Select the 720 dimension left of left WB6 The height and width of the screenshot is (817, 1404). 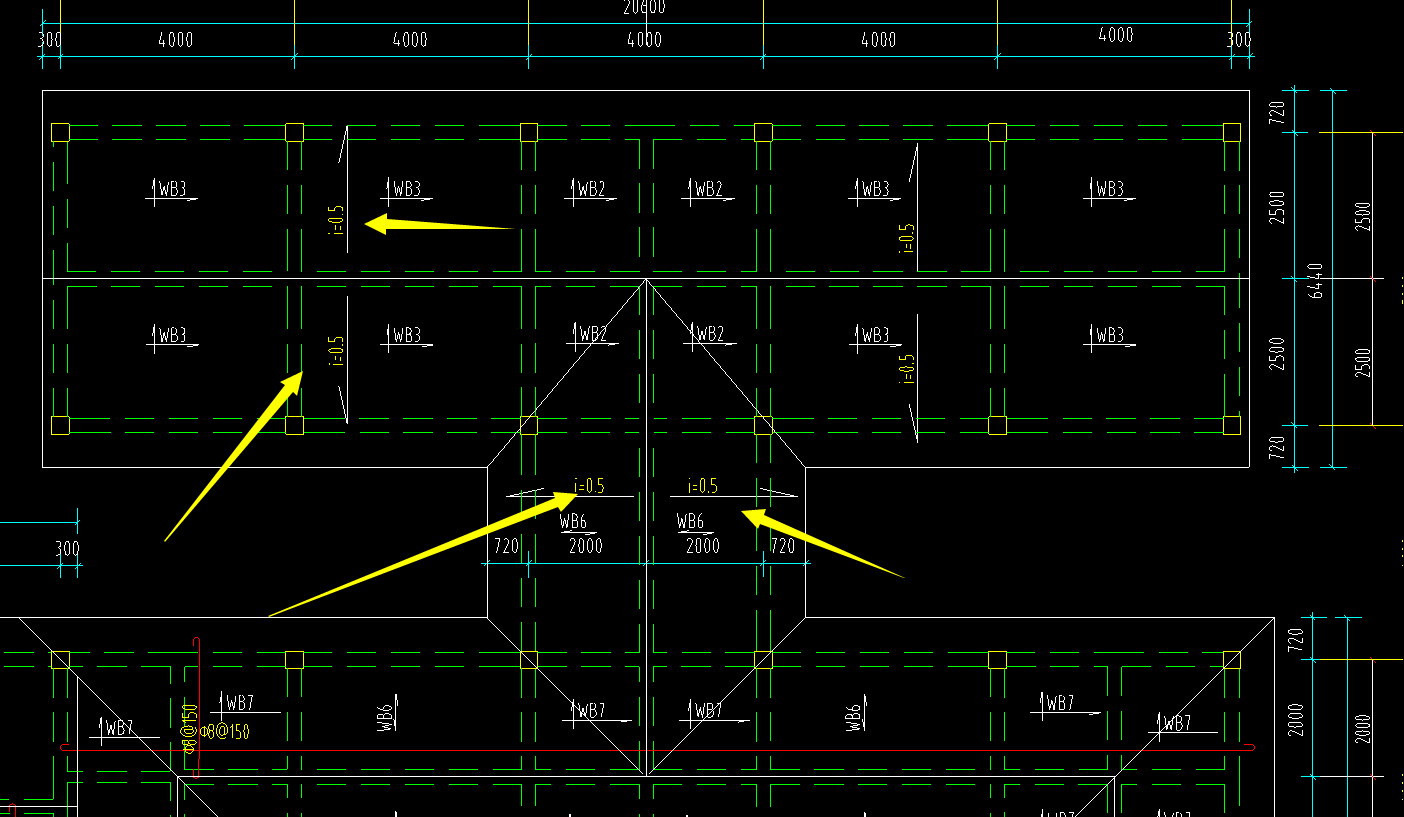click(x=507, y=546)
